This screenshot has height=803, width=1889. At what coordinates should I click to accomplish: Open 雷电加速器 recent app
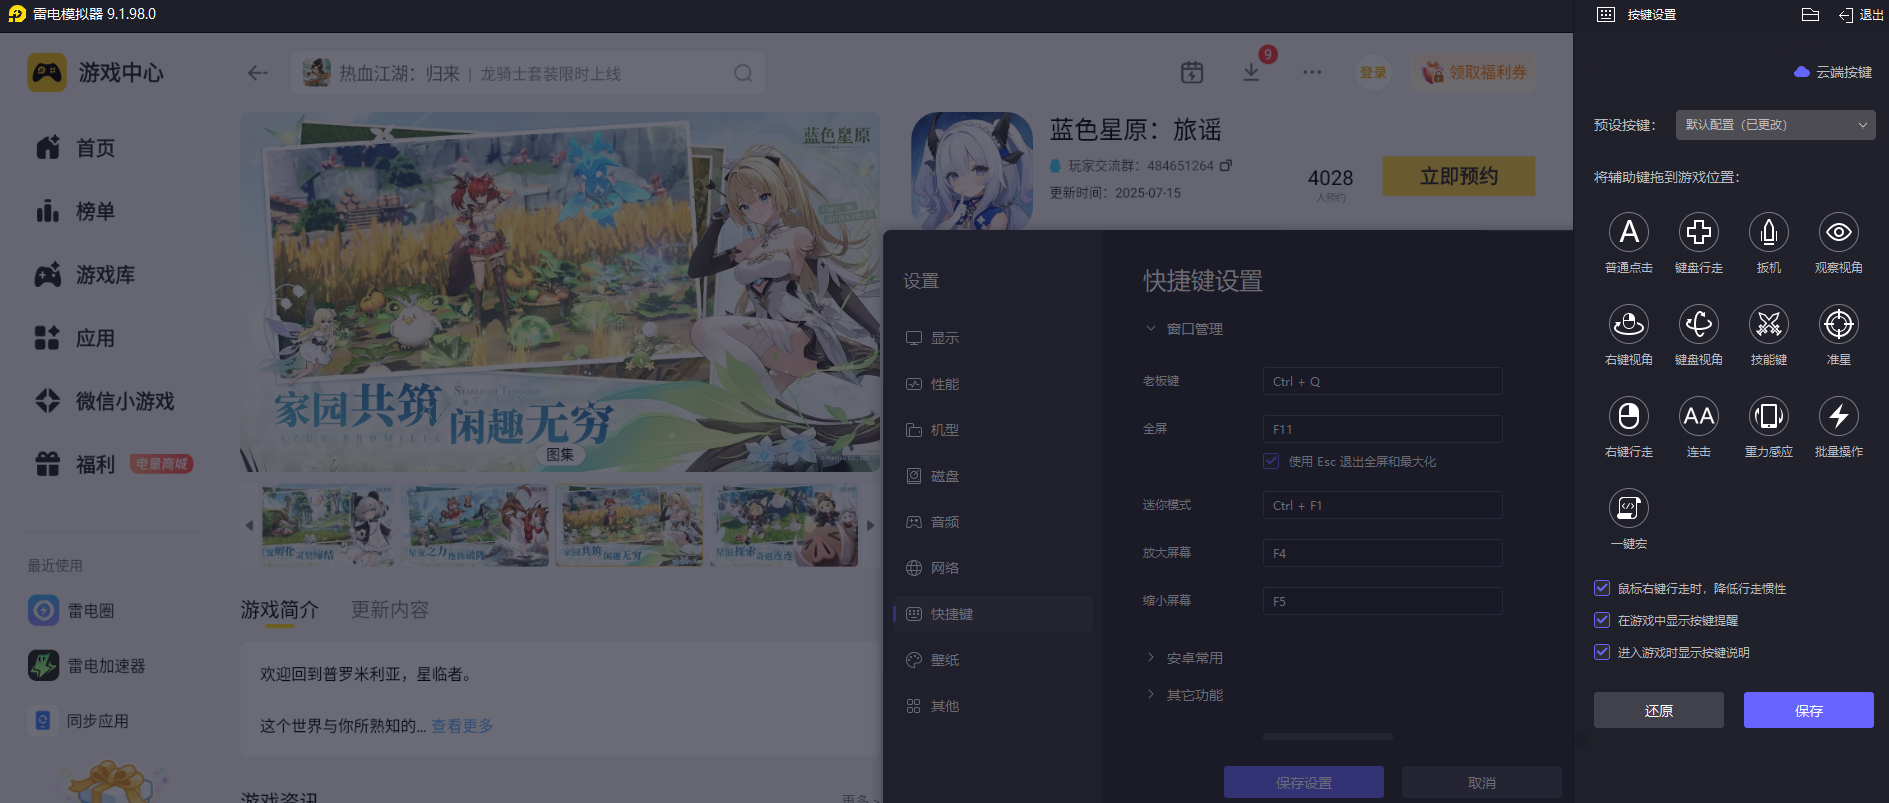tap(87, 665)
